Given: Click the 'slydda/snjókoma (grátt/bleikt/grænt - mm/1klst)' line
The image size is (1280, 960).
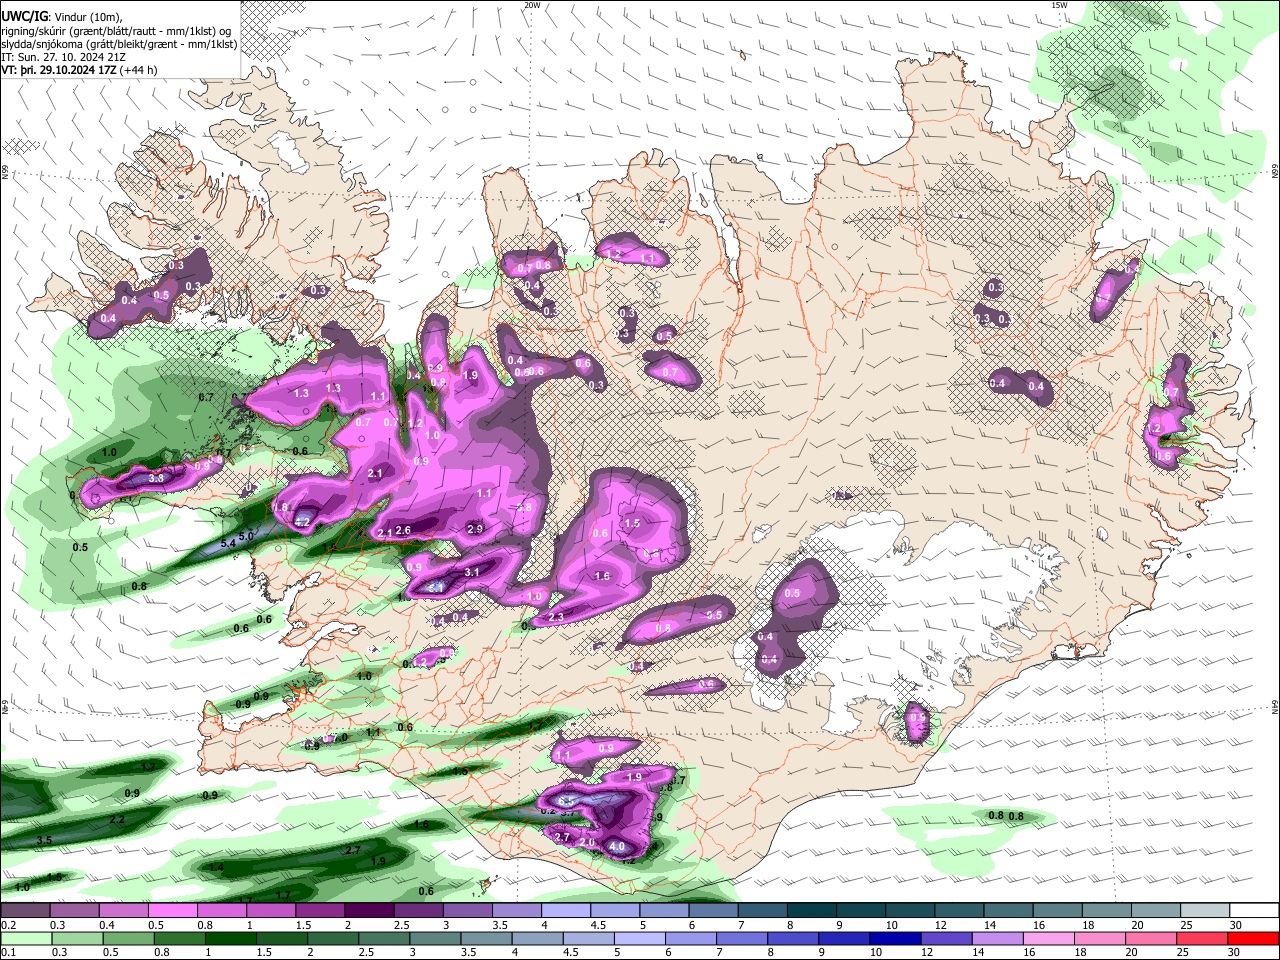Looking at the screenshot, I should point(119,44).
